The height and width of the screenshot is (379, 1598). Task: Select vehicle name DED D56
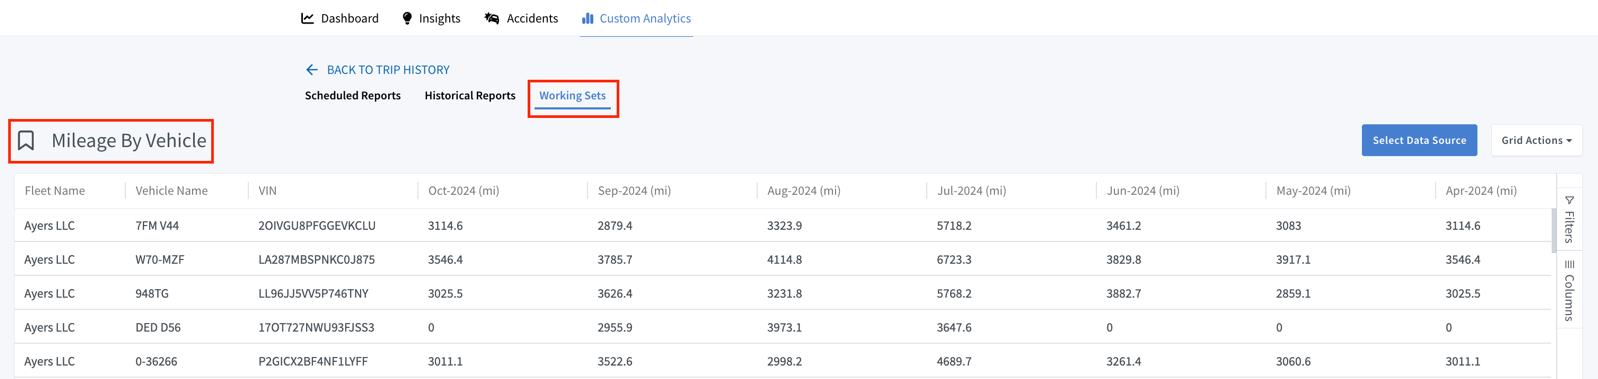(x=157, y=328)
